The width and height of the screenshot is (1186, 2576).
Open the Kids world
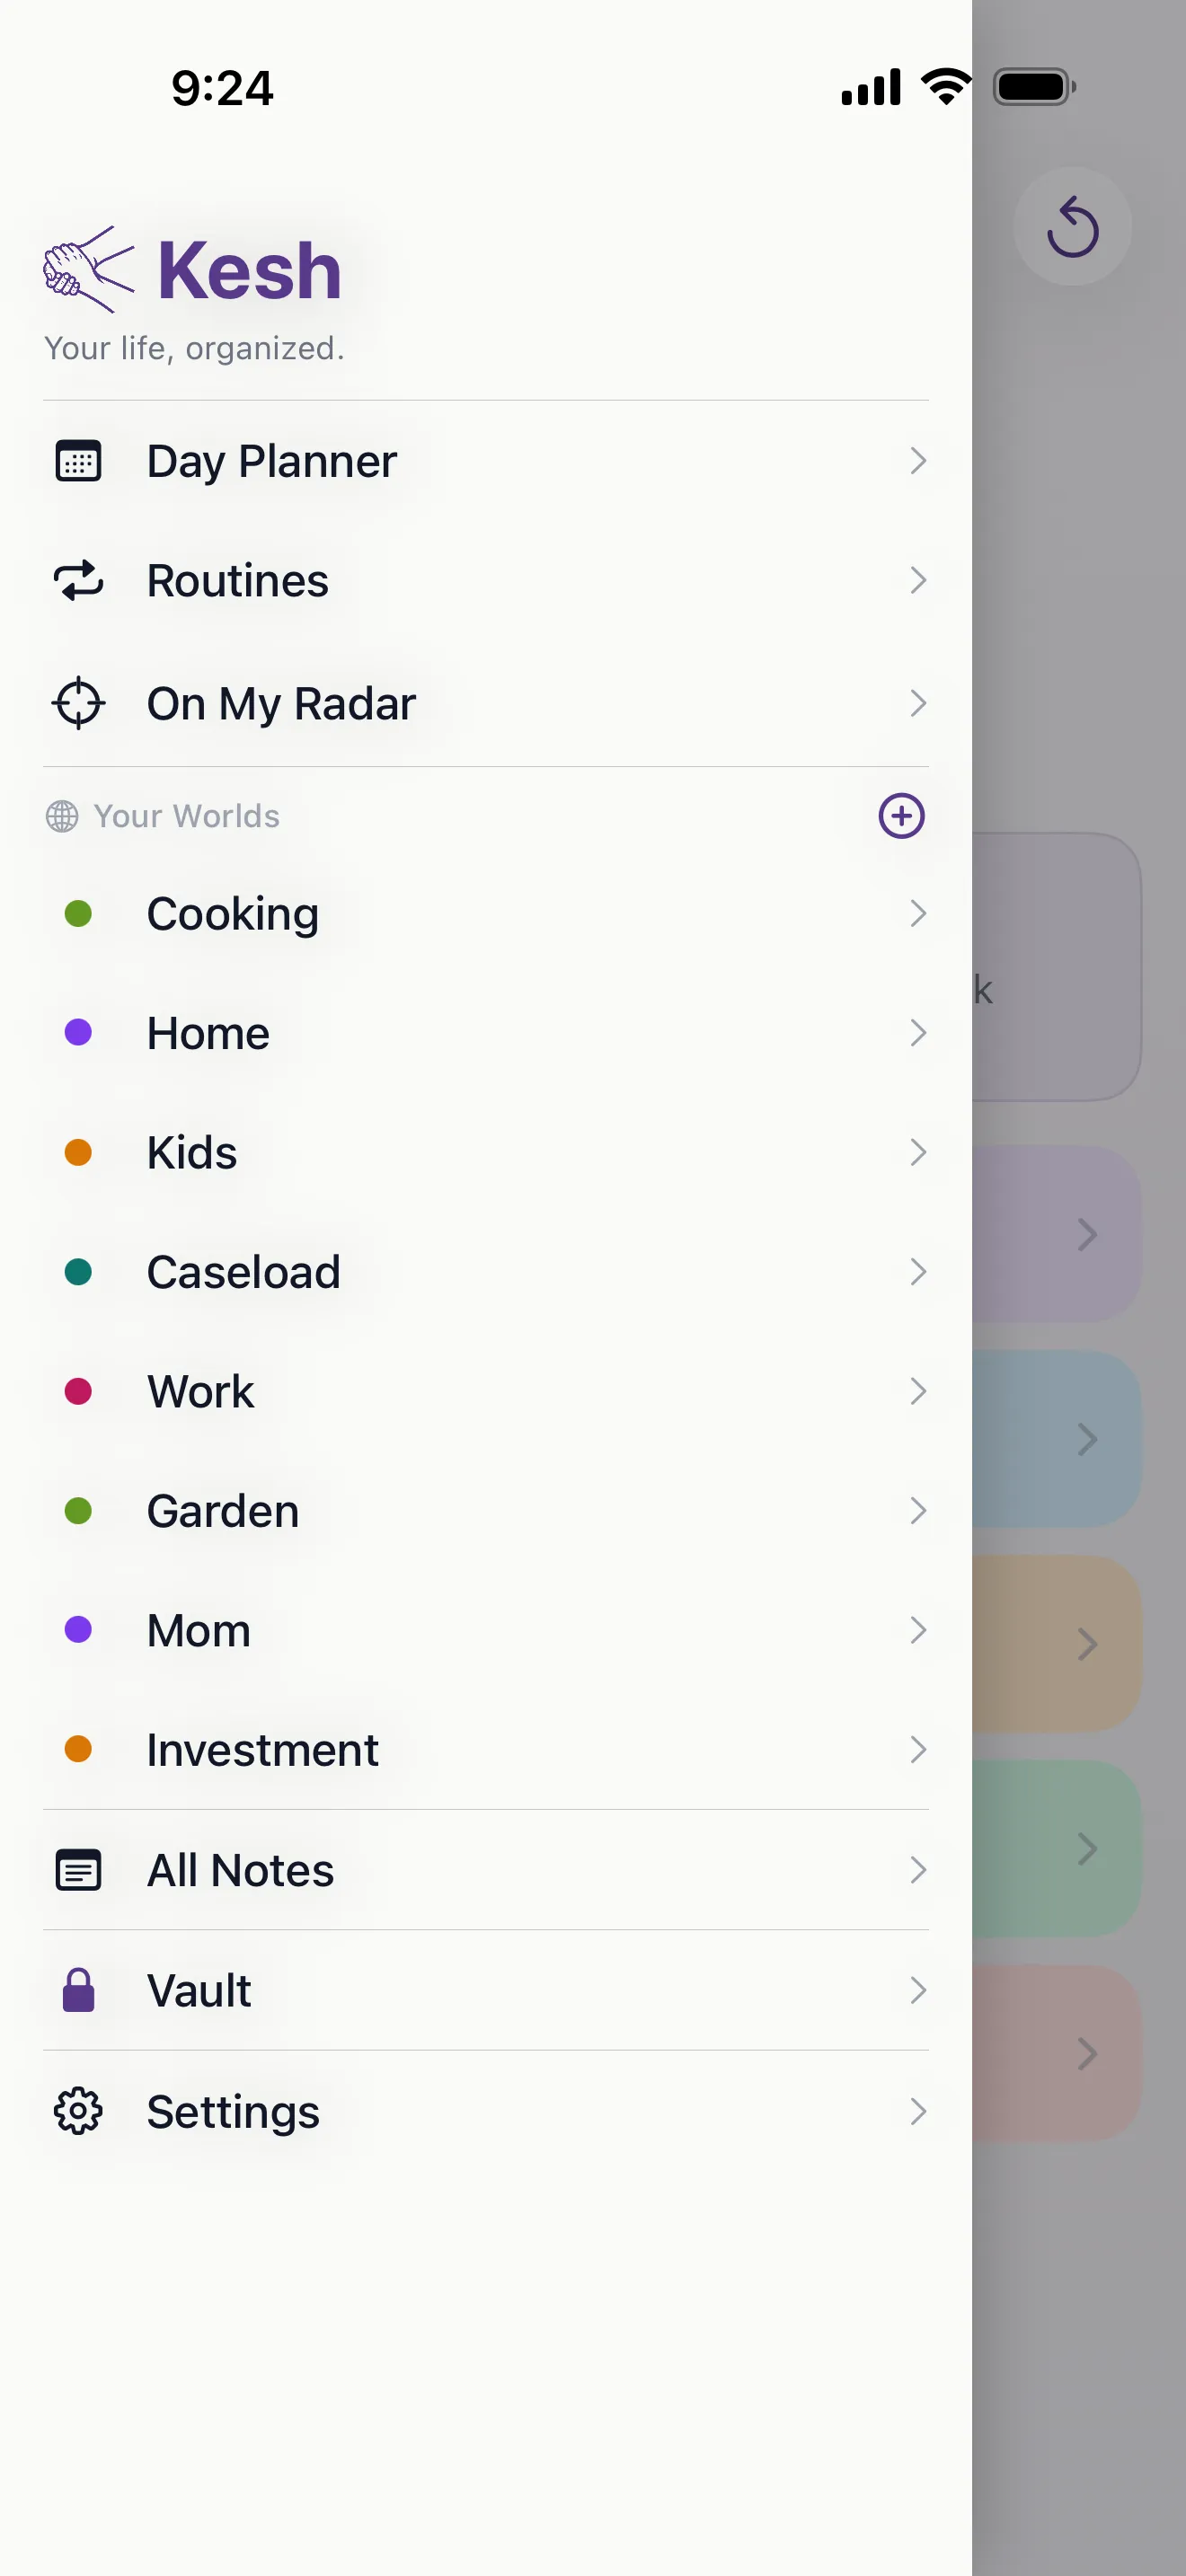[486, 1152]
